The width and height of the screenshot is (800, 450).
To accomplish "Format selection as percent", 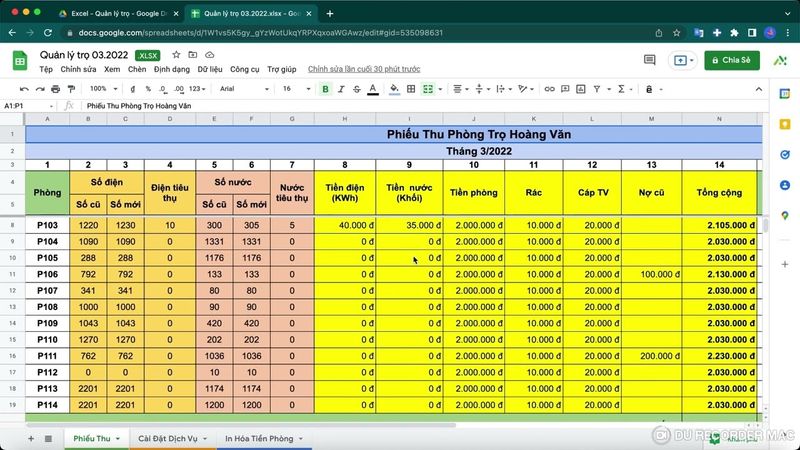I will (x=148, y=89).
